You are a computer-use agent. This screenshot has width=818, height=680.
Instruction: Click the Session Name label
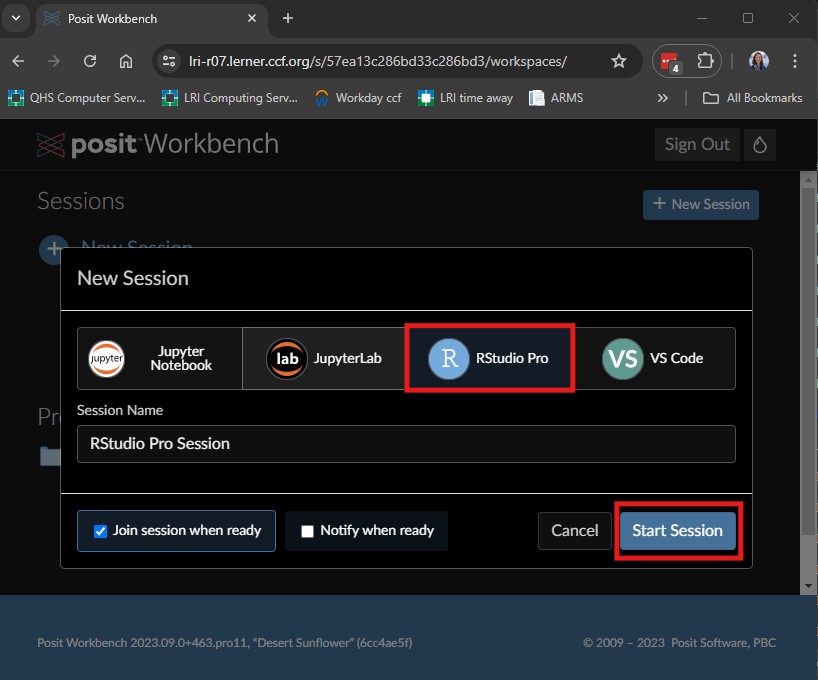click(120, 411)
